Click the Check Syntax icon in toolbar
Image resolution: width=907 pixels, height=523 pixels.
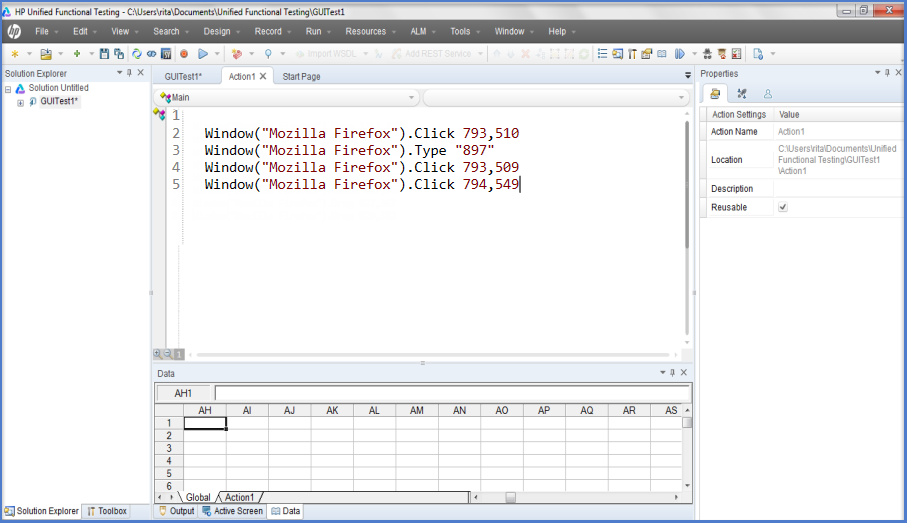166,54
